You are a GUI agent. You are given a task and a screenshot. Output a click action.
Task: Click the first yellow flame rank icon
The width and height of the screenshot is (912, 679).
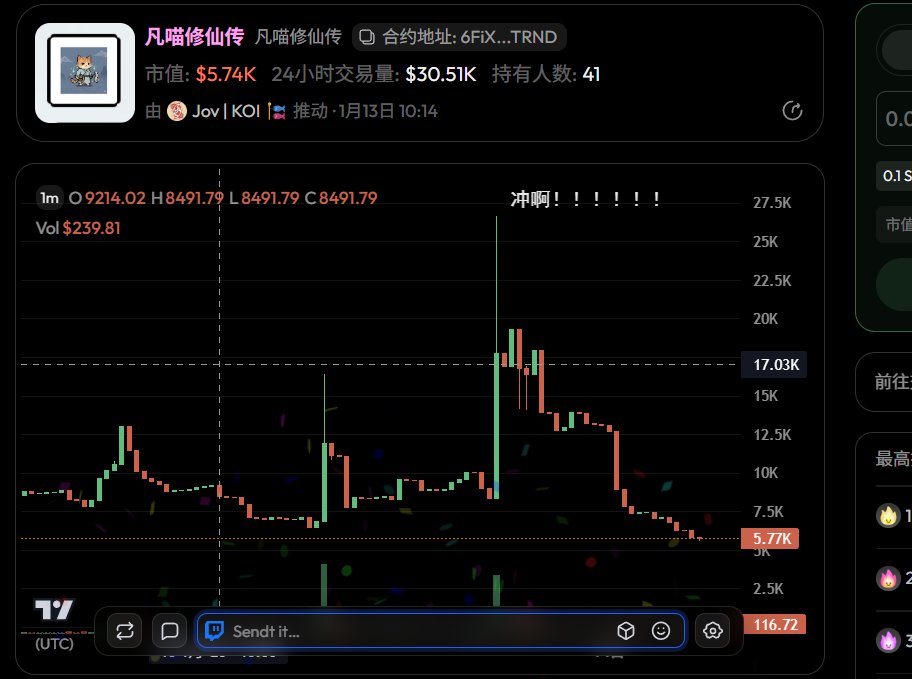(x=888, y=515)
